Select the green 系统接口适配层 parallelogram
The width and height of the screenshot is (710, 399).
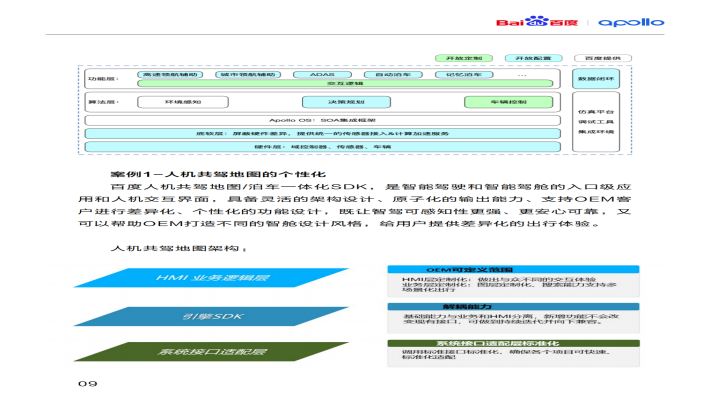click(211, 351)
